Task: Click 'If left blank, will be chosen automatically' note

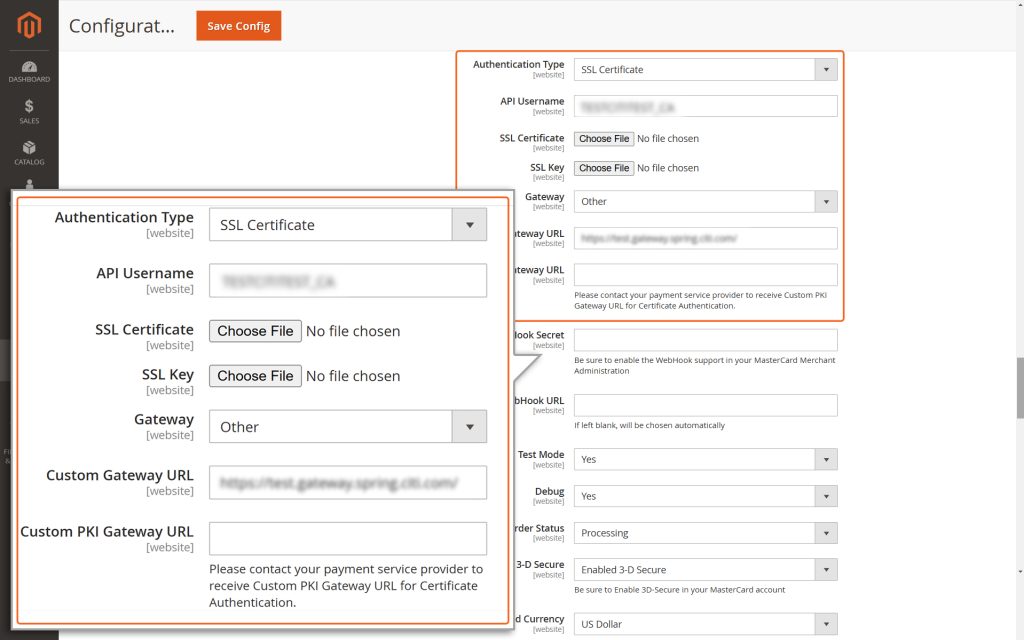Action: tap(649, 425)
